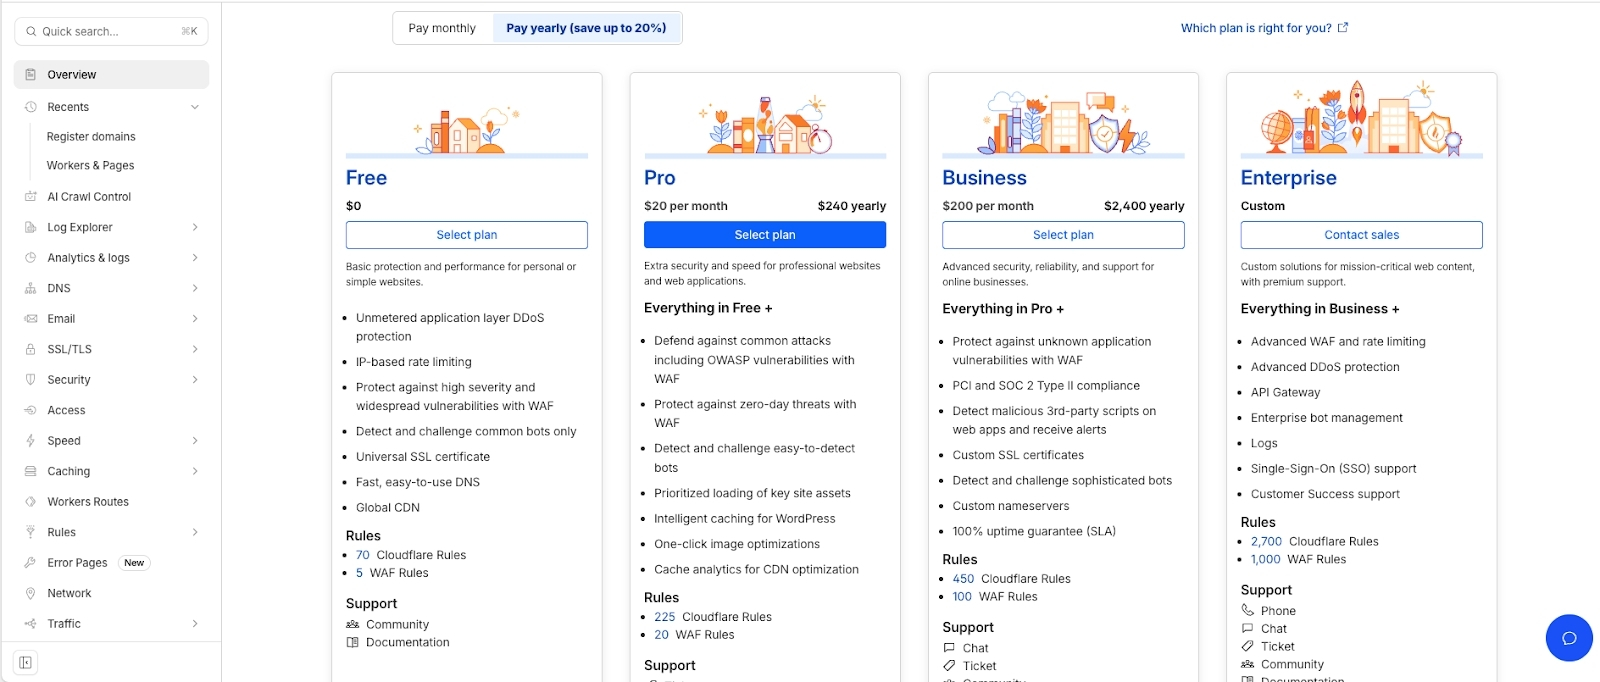The image size is (1600, 682).
Task: Expand the Caching submenu arrow
Action: pos(195,471)
